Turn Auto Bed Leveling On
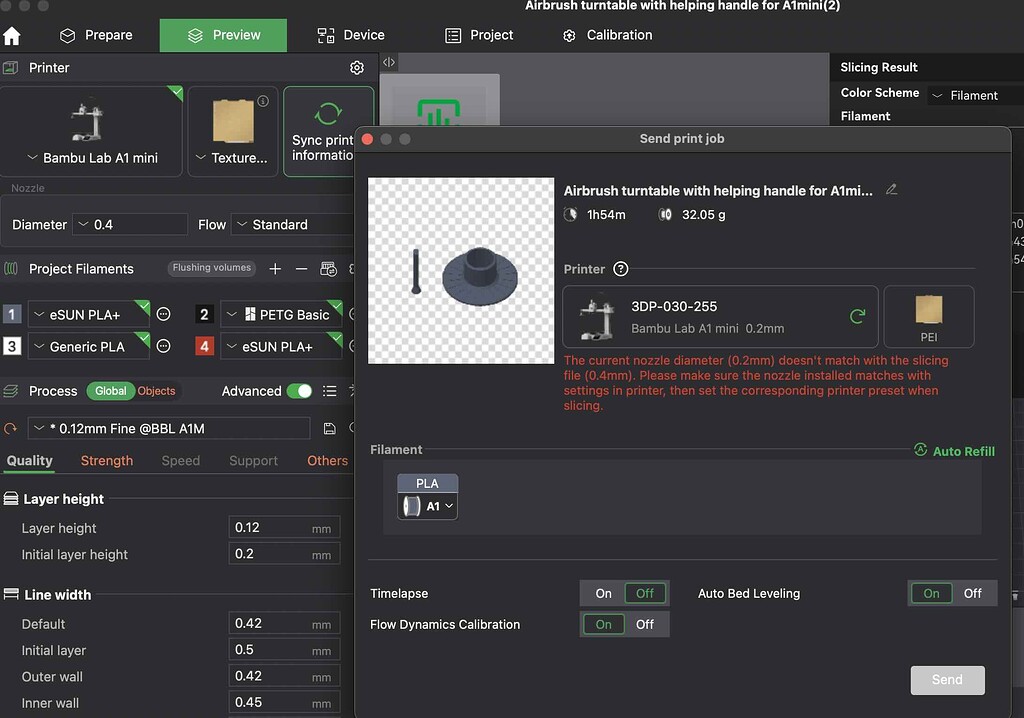1024x718 pixels. pyautogui.click(x=931, y=593)
